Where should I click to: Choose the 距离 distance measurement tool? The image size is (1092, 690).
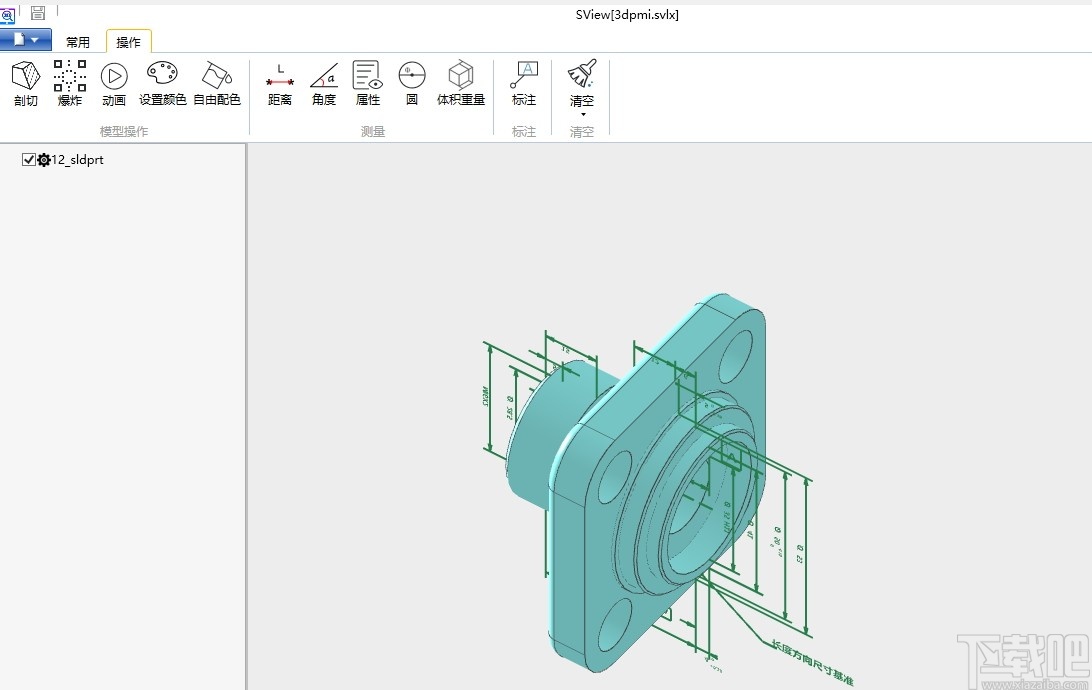coord(280,82)
